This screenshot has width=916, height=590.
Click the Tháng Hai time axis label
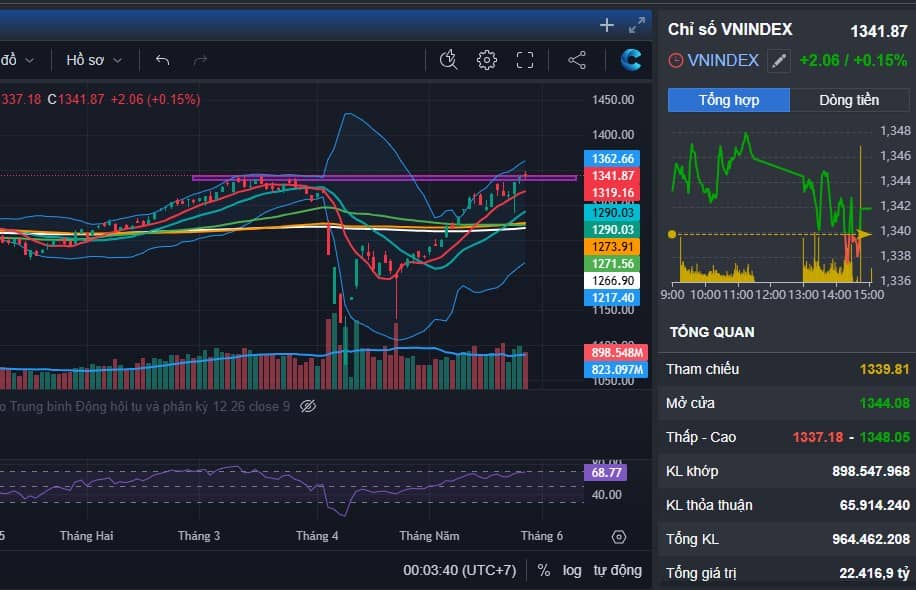coord(86,536)
